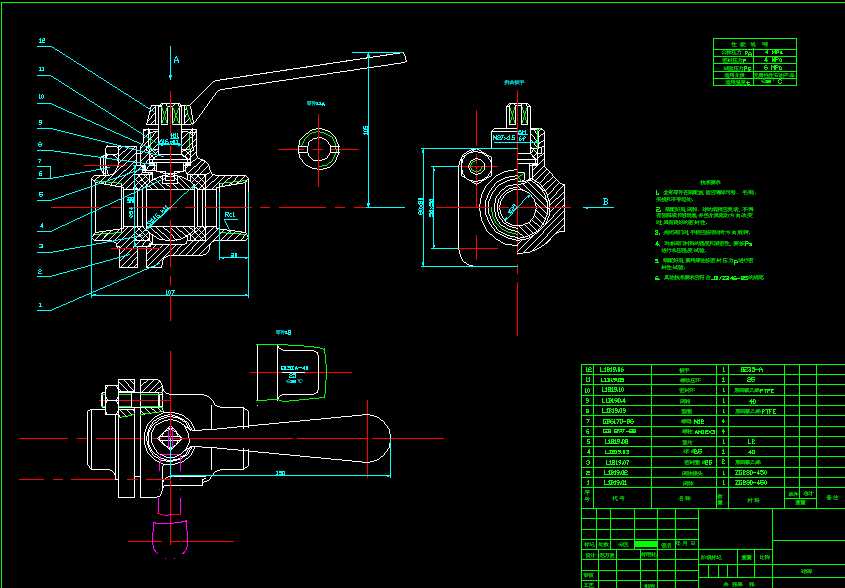Screen dimensions: 845x588
Task: Click the 4 MPa value in top row
Action: pyautogui.click(x=773, y=52)
